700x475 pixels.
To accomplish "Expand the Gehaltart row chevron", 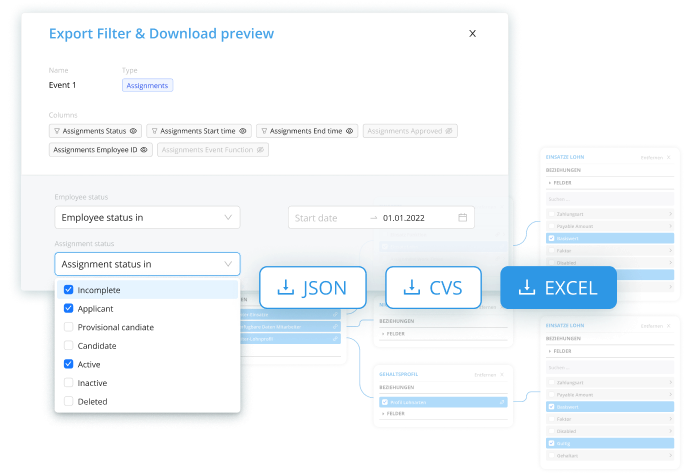I will click(670, 456).
